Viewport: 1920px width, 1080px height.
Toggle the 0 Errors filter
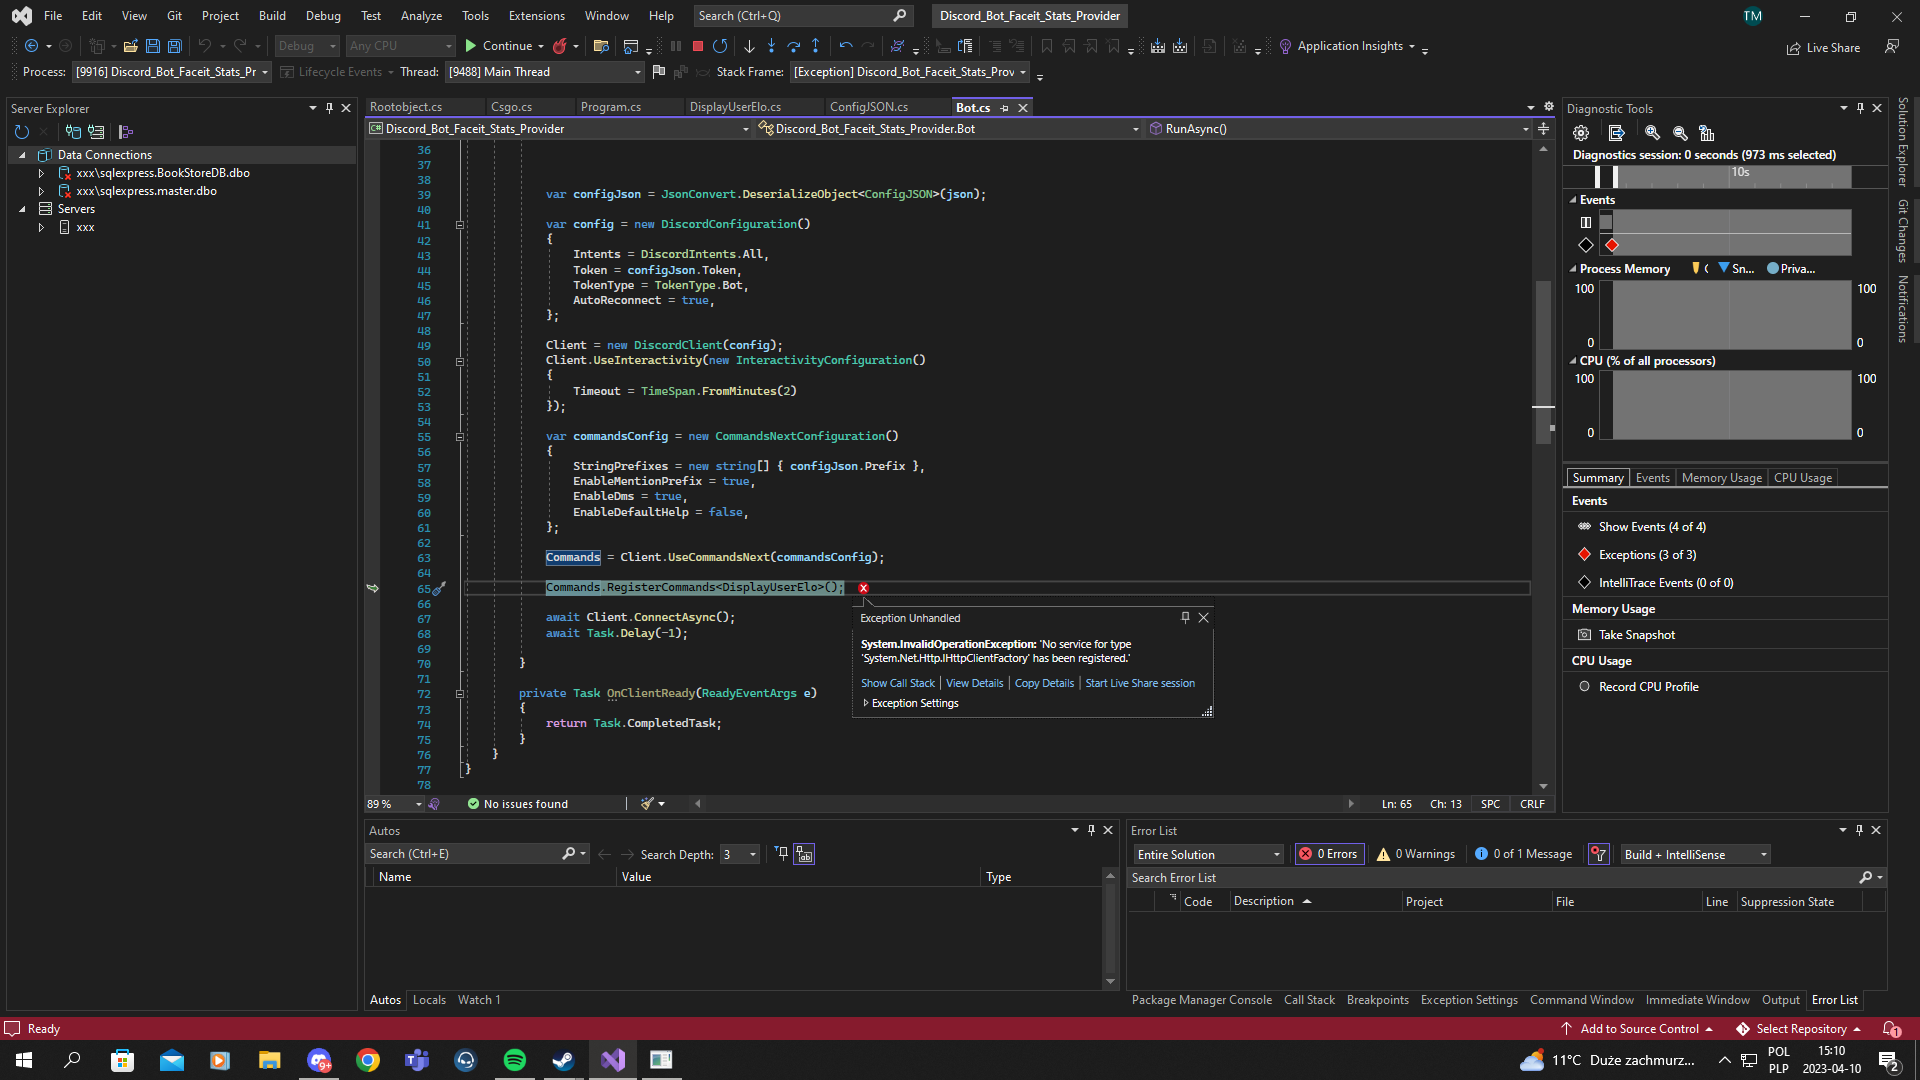coord(1328,853)
